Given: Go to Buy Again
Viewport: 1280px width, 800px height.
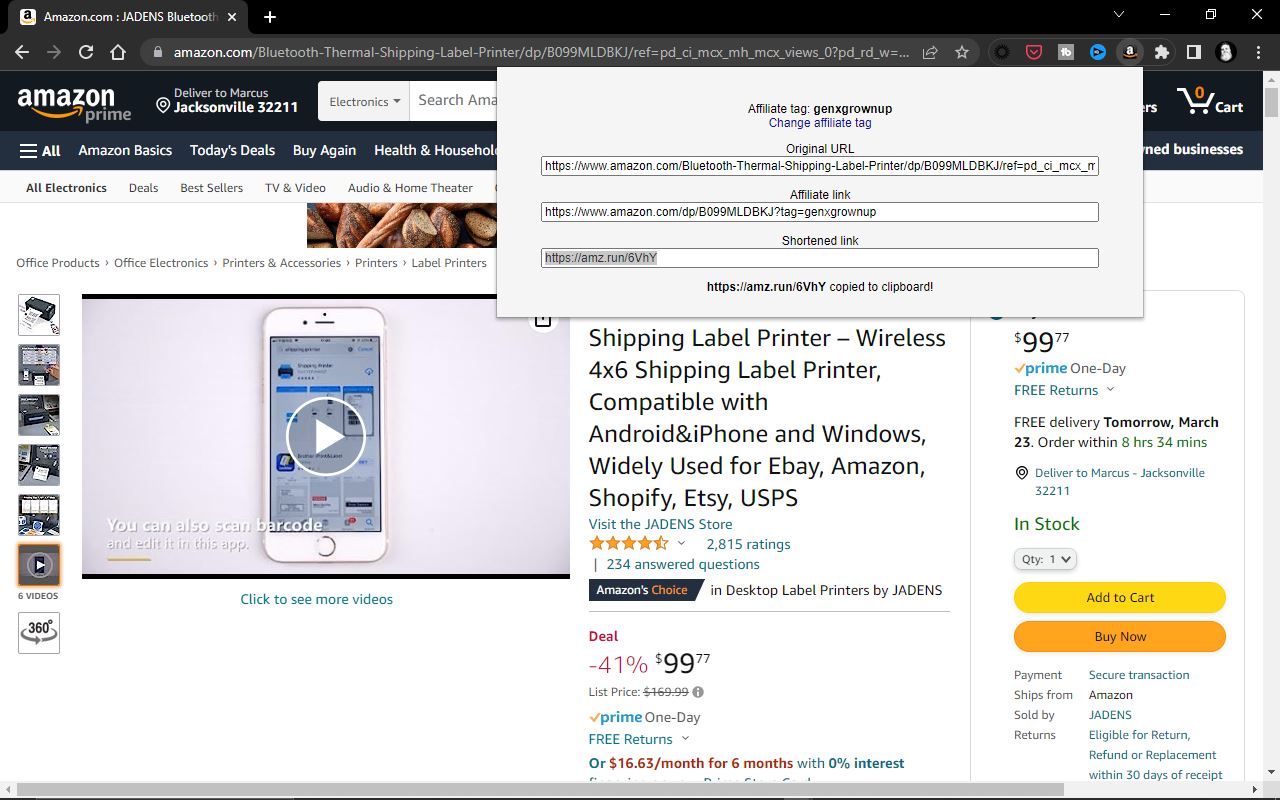Looking at the screenshot, I should click(324, 150).
